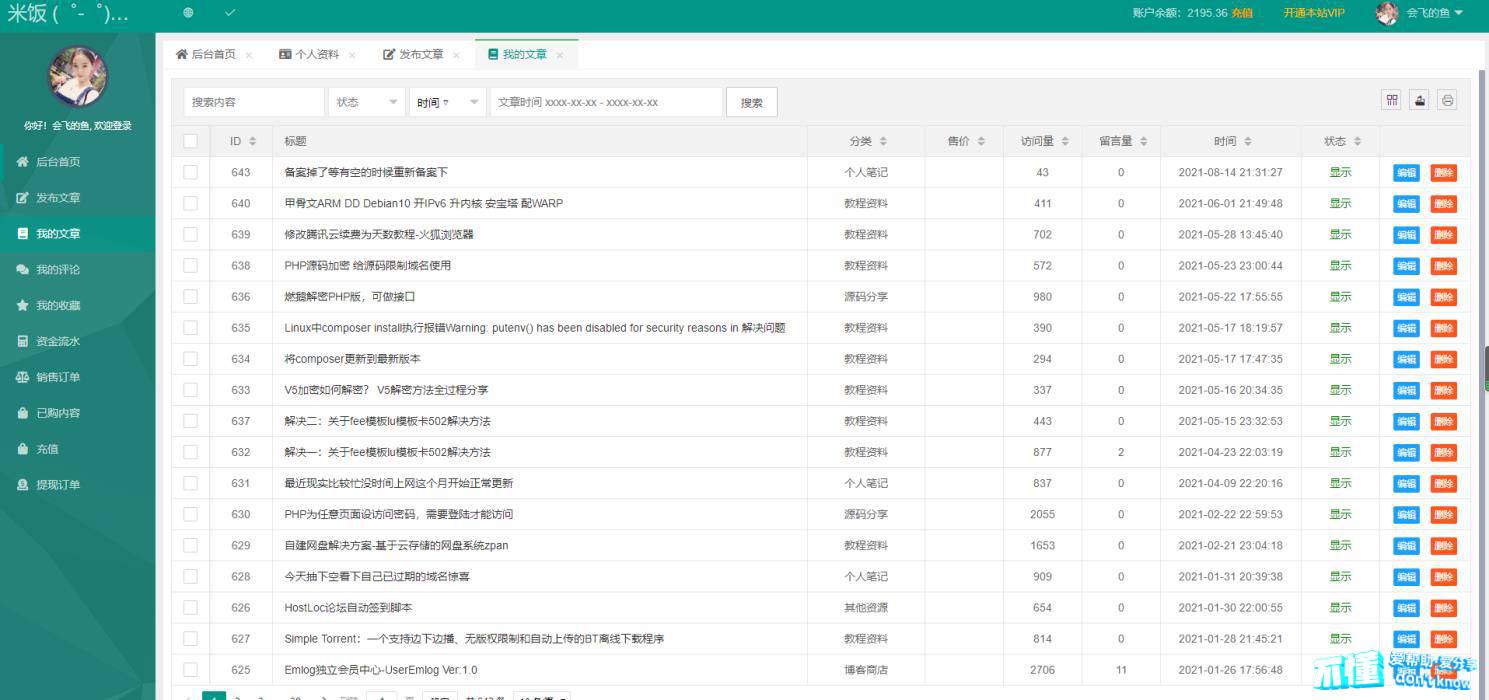Check the box for article 643
This screenshot has height=700, width=1489.
click(x=190, y=172)
